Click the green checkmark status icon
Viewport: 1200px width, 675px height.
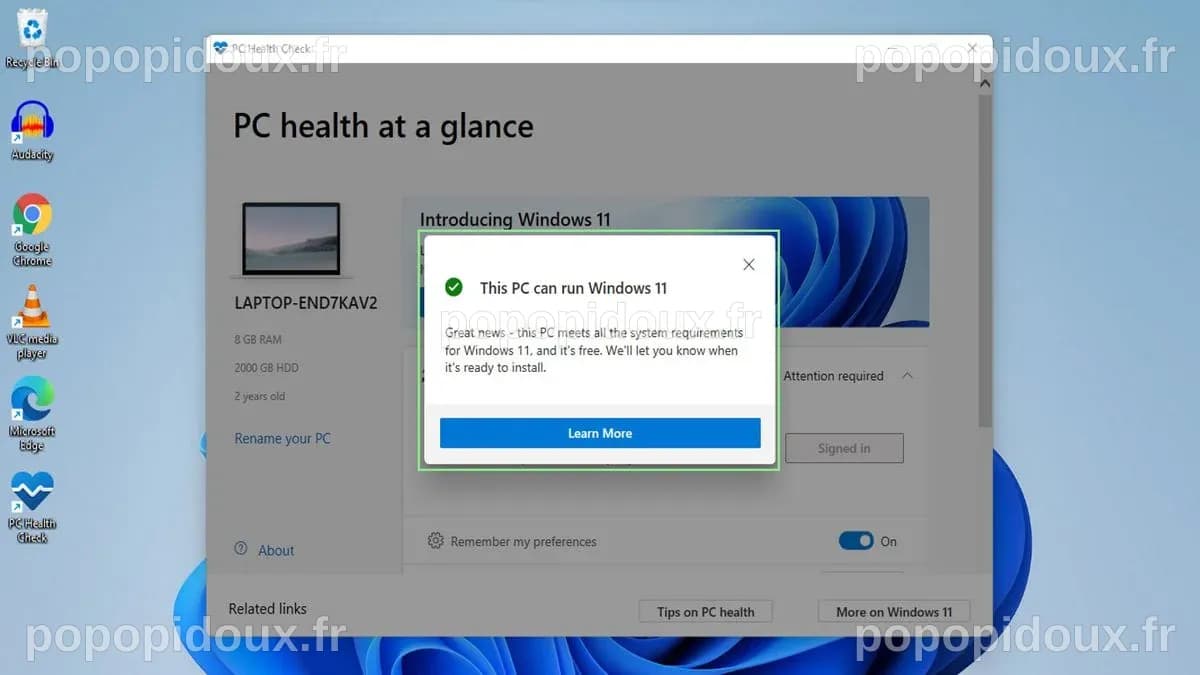[453, 287]
